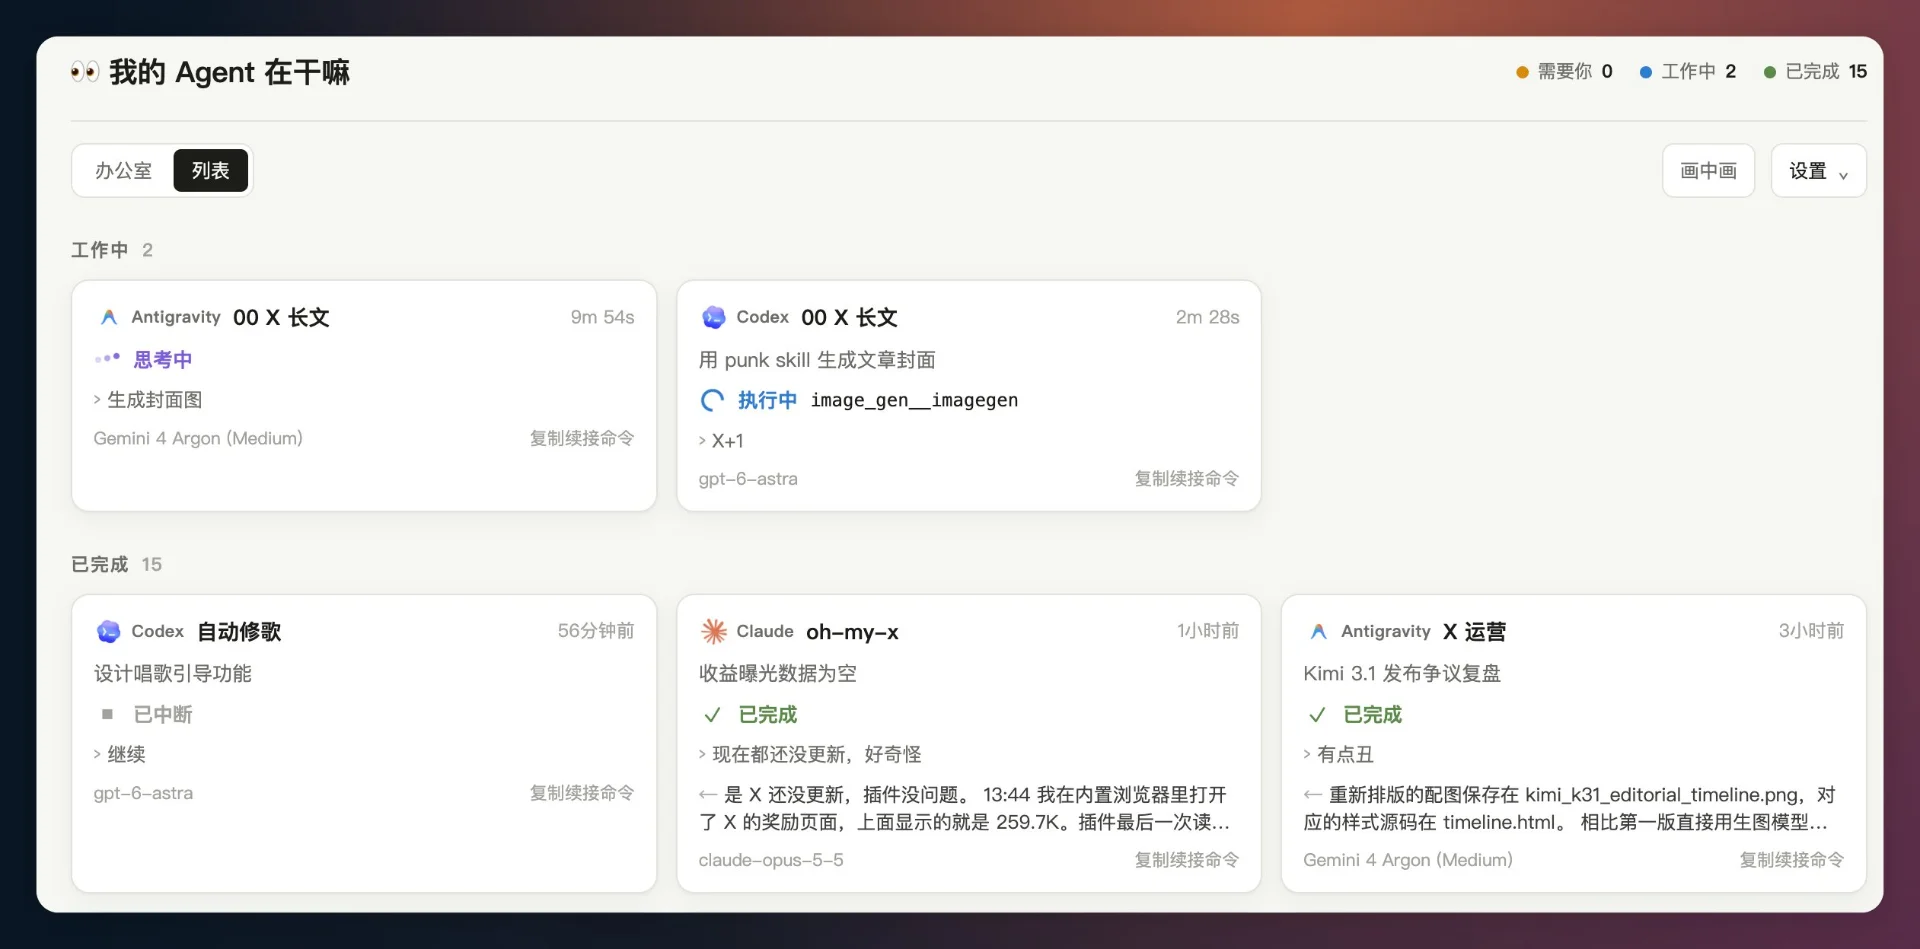Click the 设计唱歌引导功能 description
This screenshot has height=949, width=1920.
pos(173,674)
